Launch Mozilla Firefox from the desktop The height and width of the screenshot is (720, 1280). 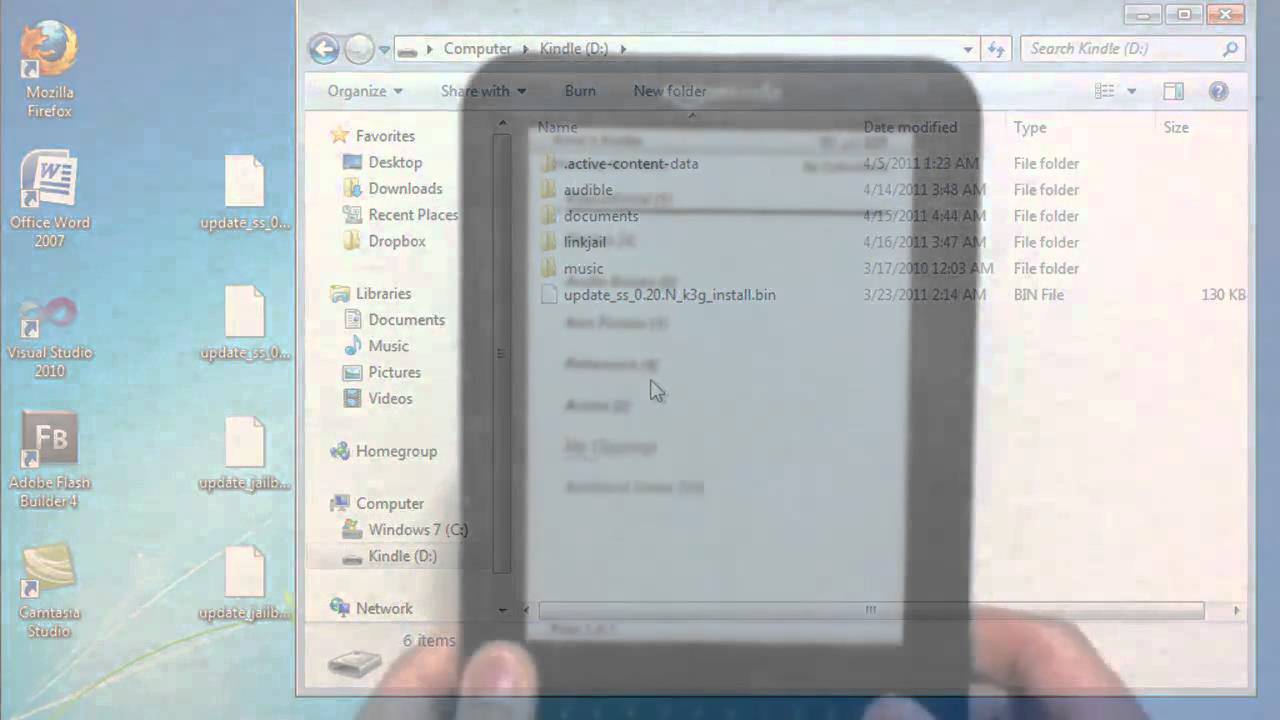point(49,71)
